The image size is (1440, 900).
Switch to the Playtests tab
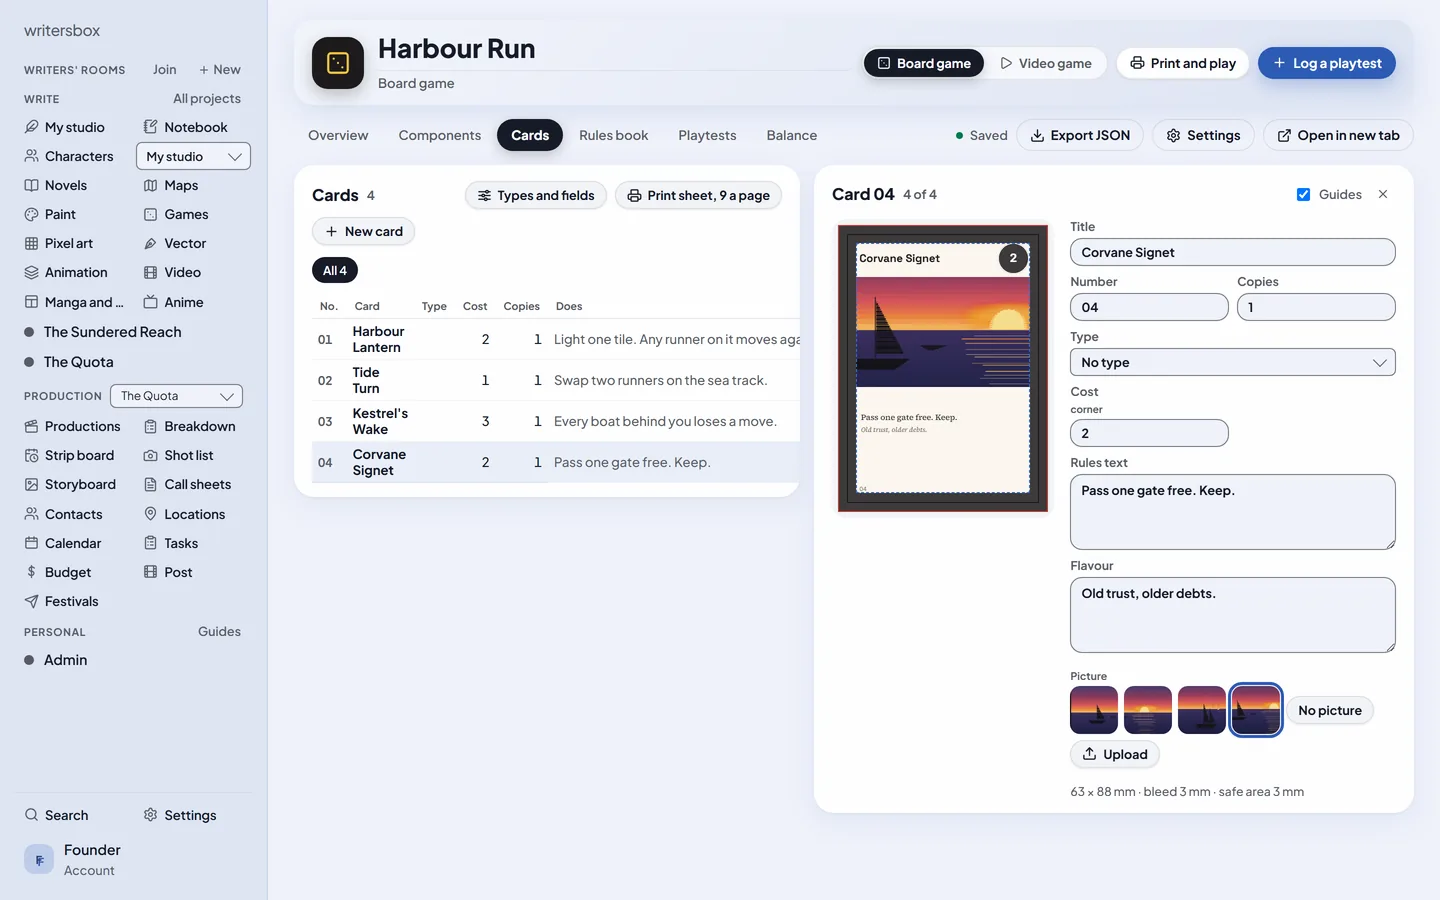click(x=707, y=135)
